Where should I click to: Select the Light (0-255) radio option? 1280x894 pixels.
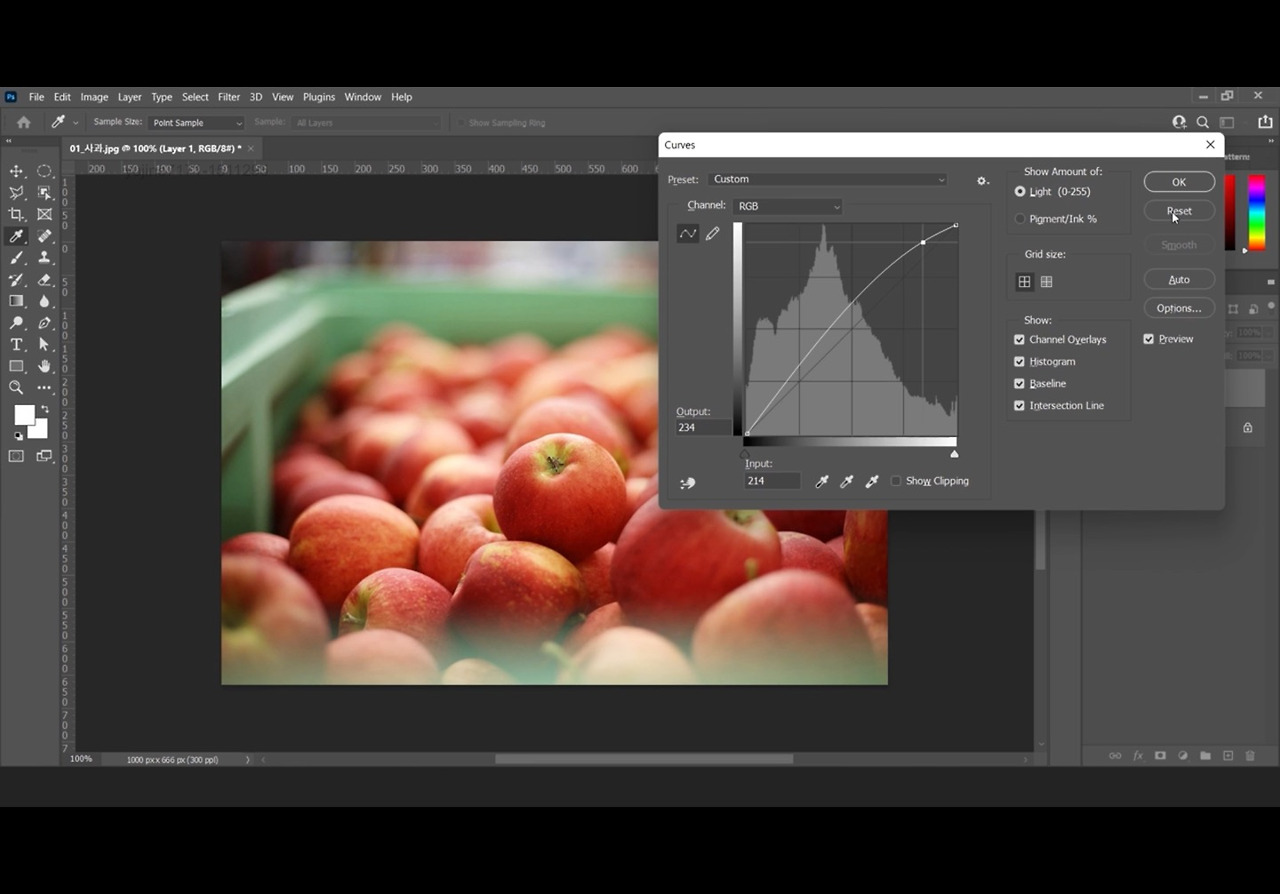click(1020, 191)
